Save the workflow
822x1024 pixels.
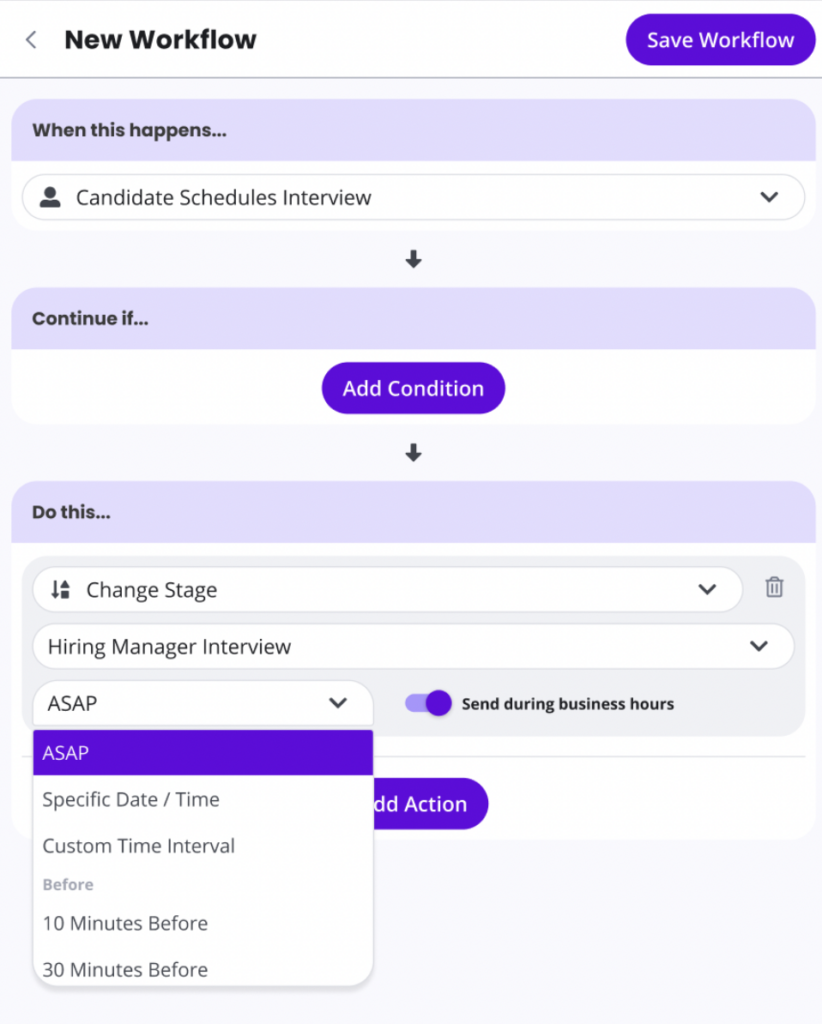click(x=720, y=40)
